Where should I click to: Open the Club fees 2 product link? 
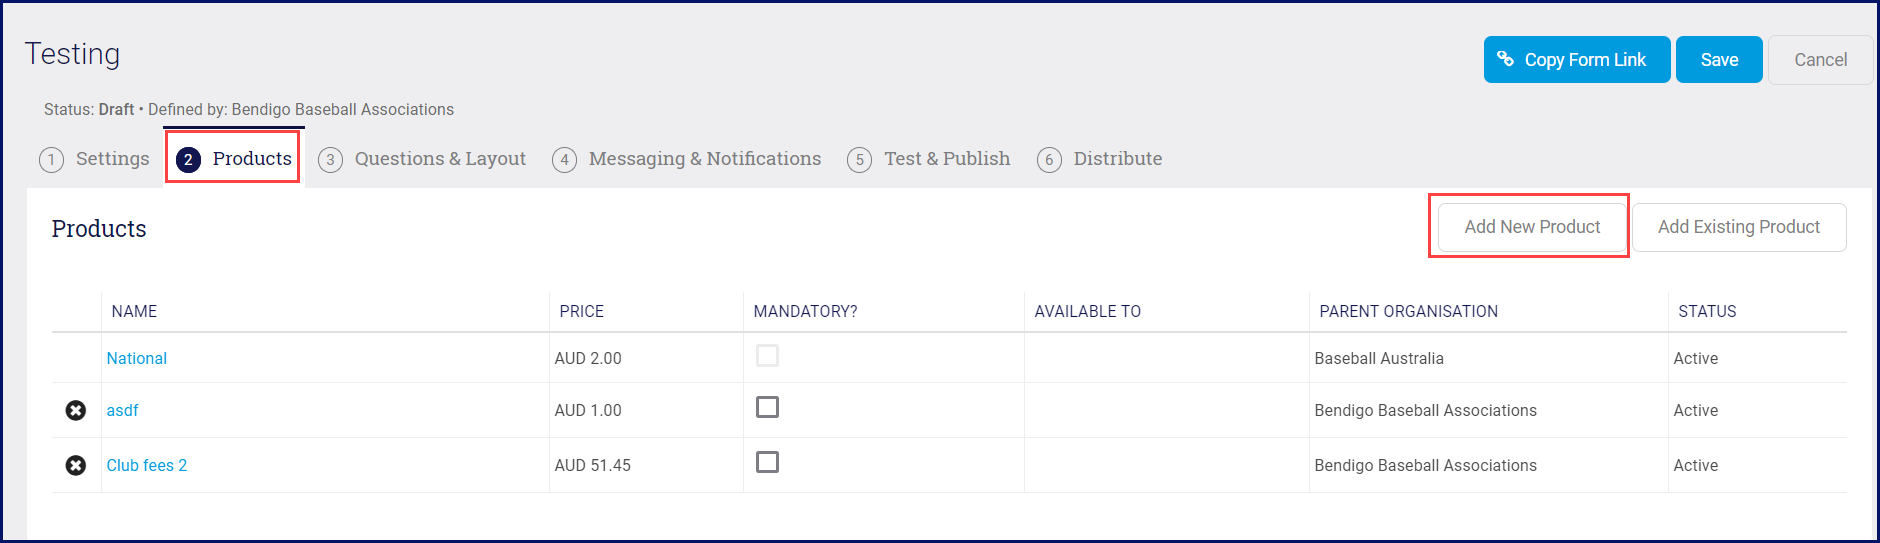(147, 465)
